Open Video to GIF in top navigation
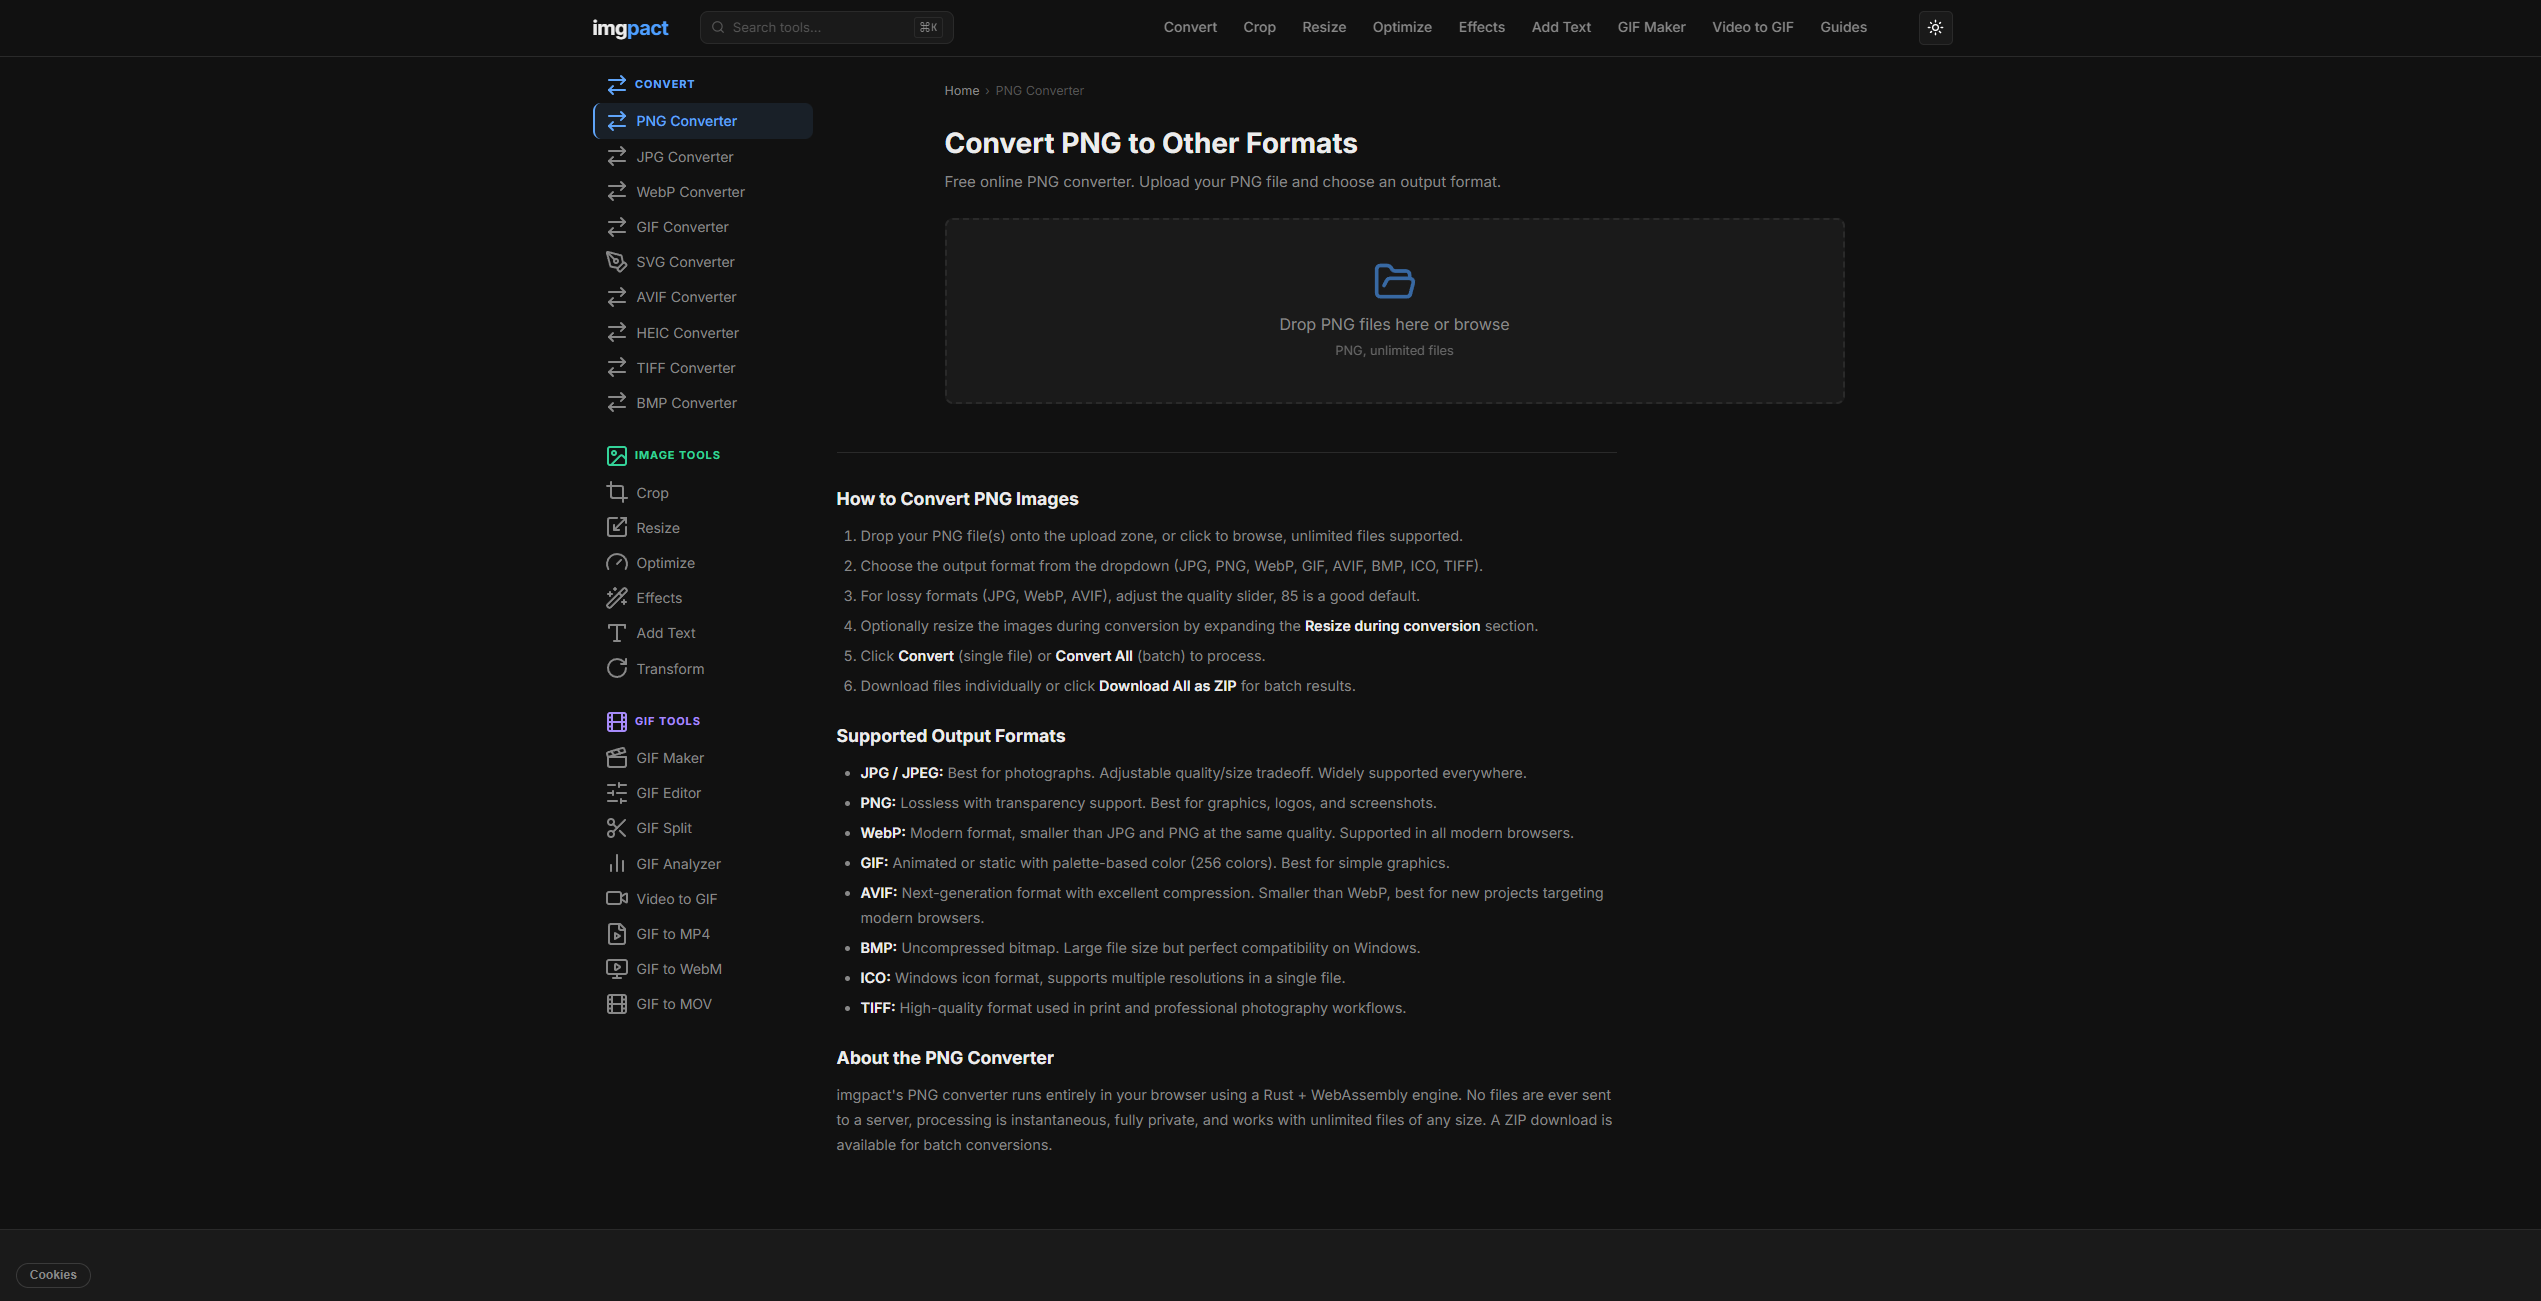The height and width of the screenshot is (1301, 2541). click(x=1752, y=27)
